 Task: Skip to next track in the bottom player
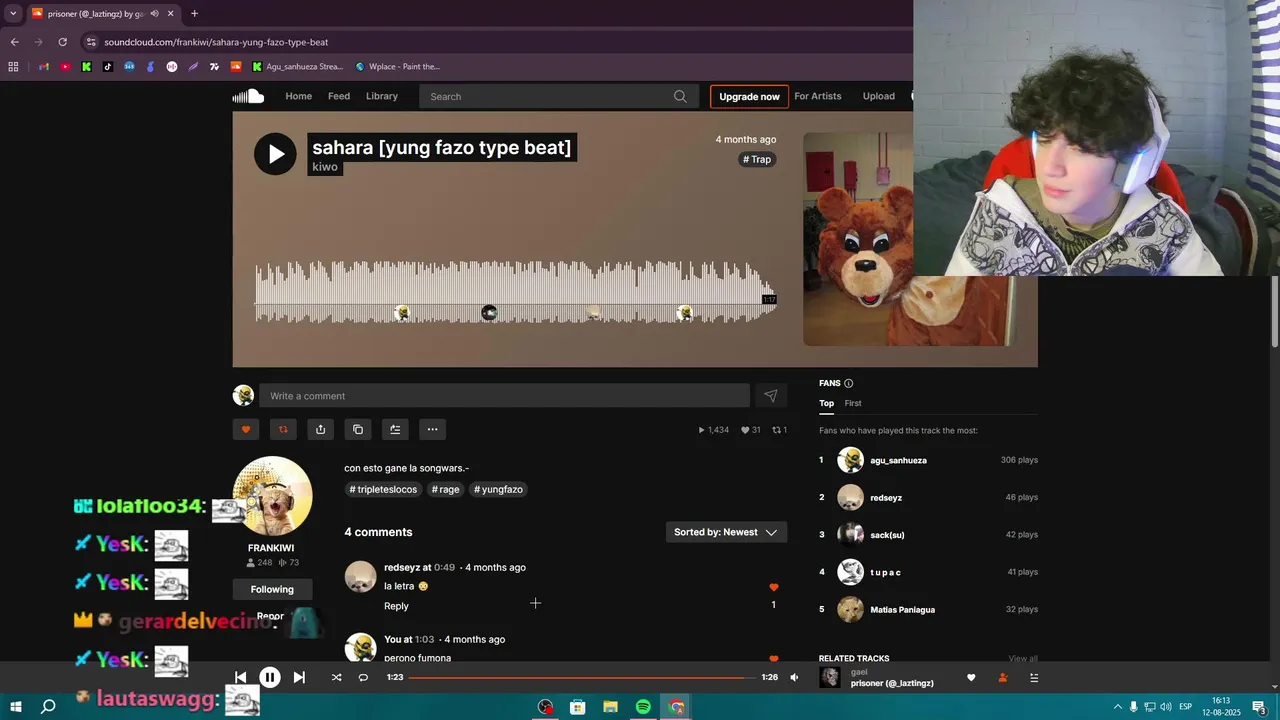point(299,677)
